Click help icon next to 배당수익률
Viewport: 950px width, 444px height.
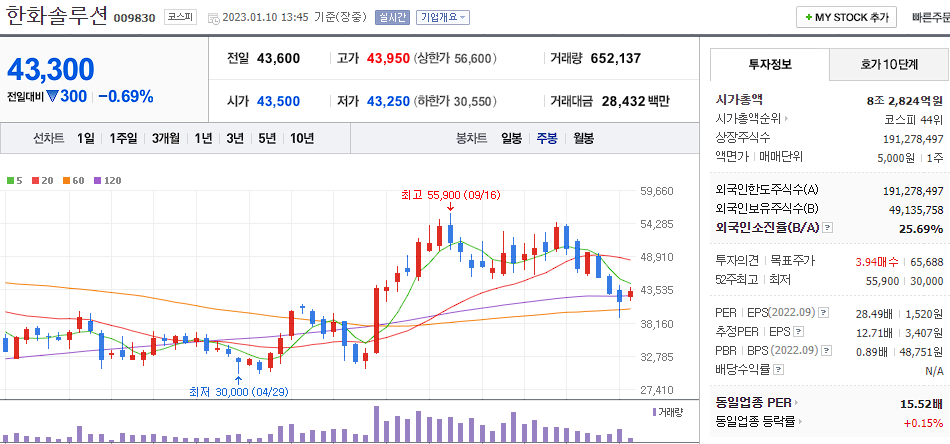coord(779,369)
